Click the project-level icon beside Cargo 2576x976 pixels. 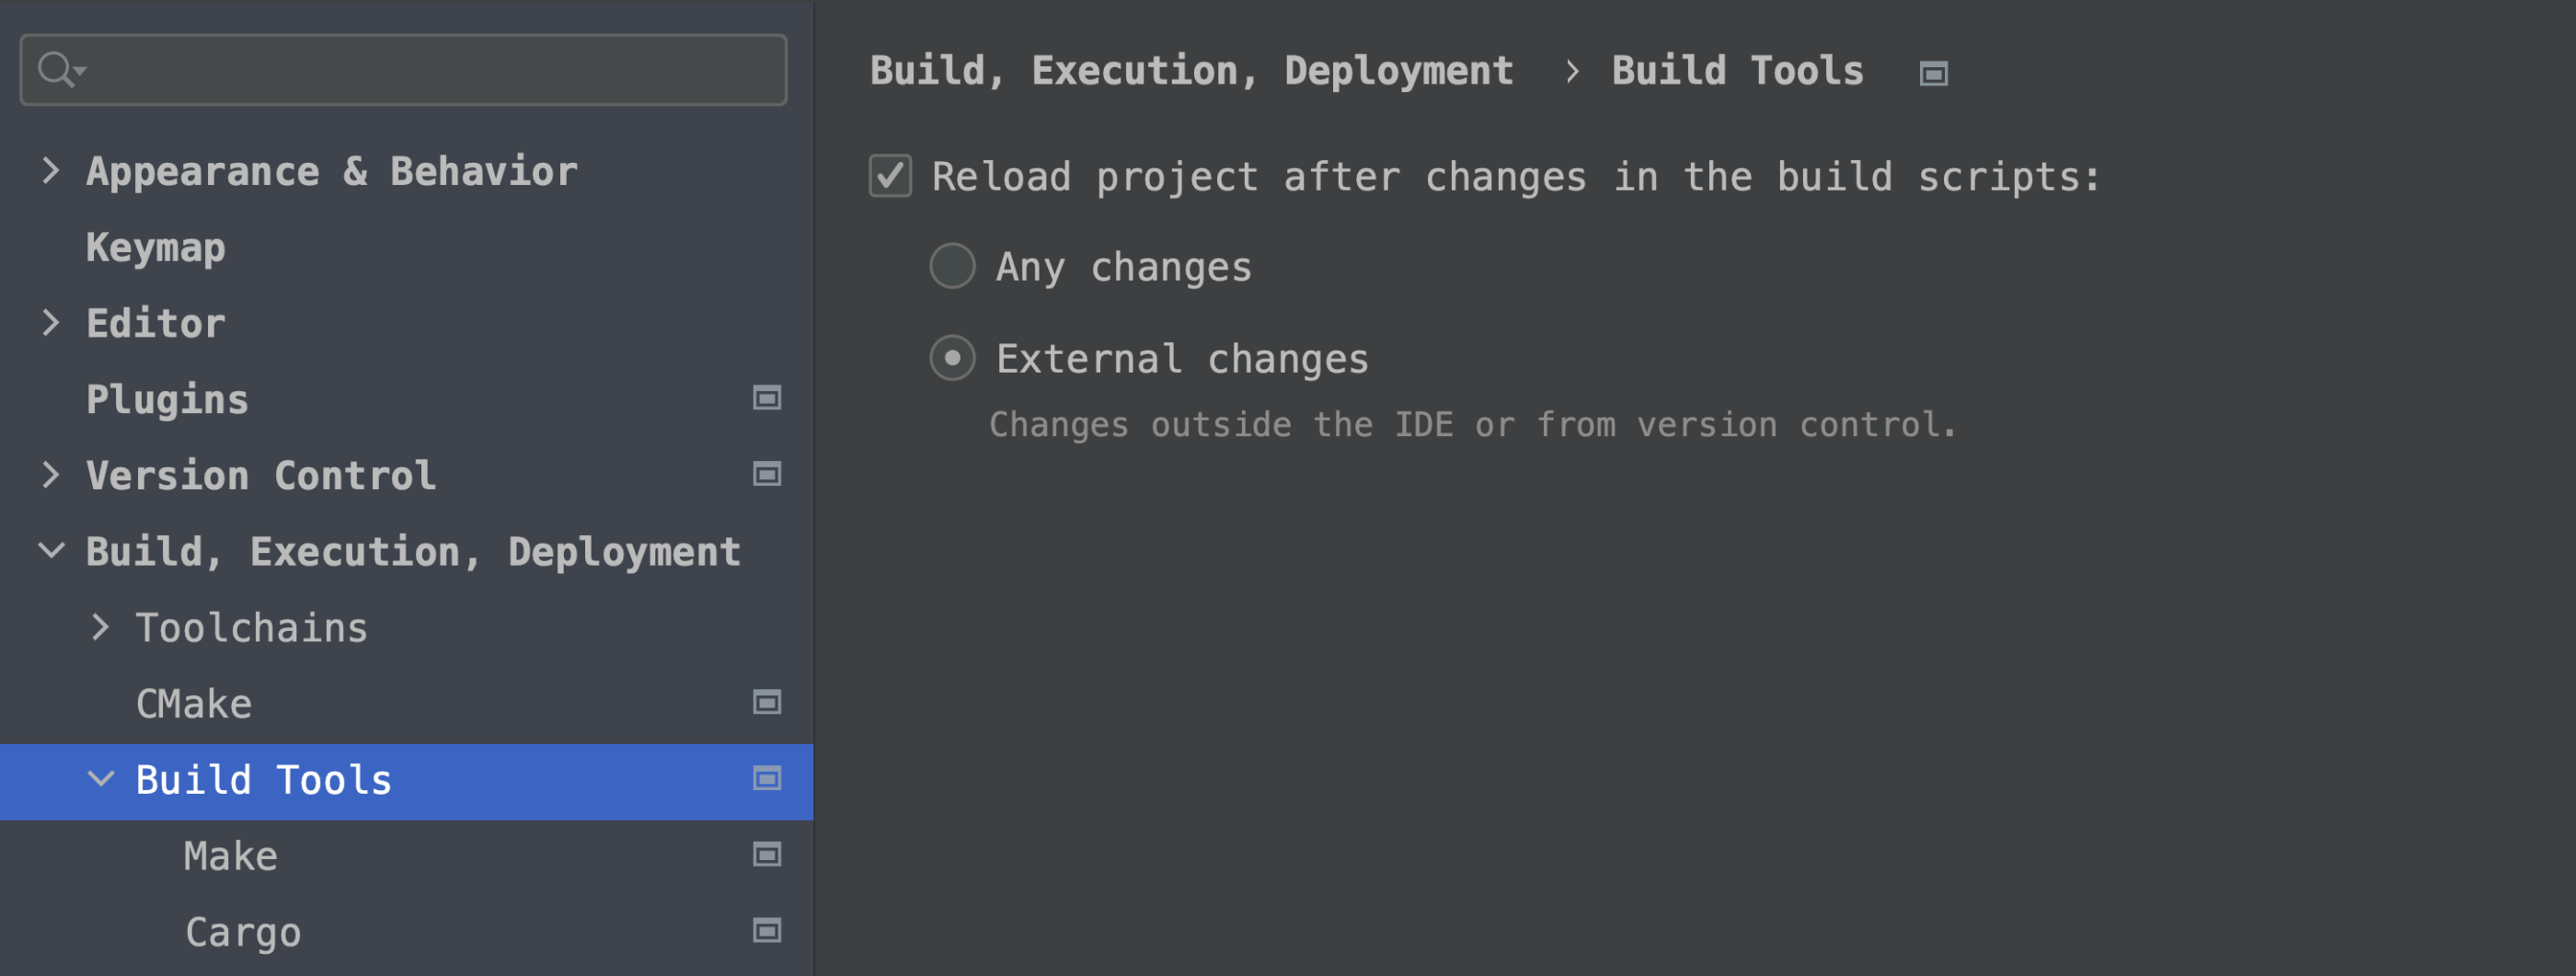[x=767, y=931]
